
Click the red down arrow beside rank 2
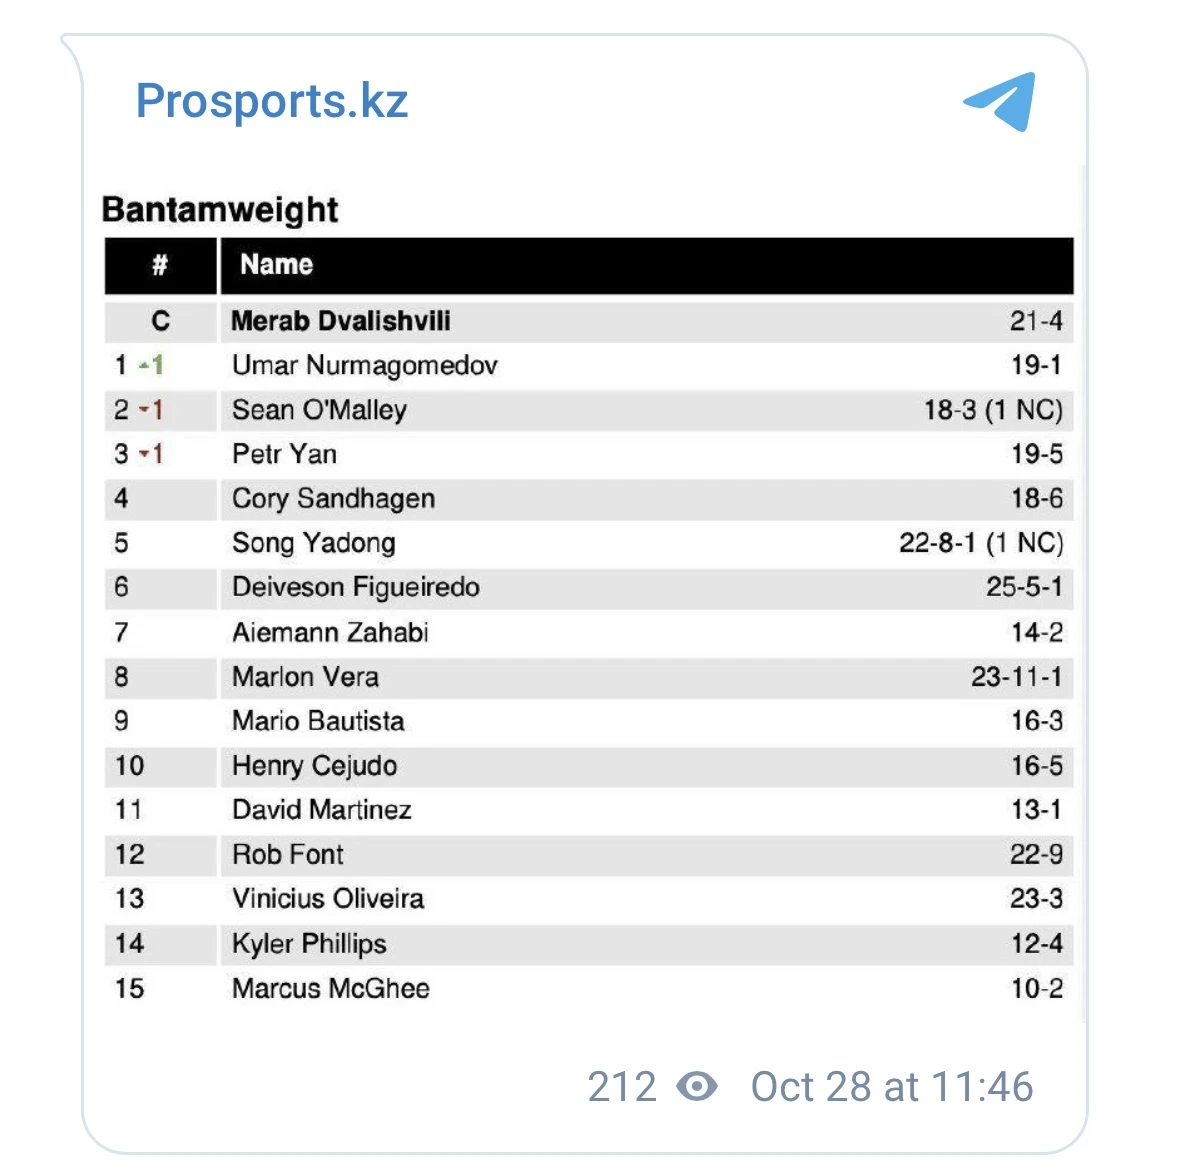point(145,410)
